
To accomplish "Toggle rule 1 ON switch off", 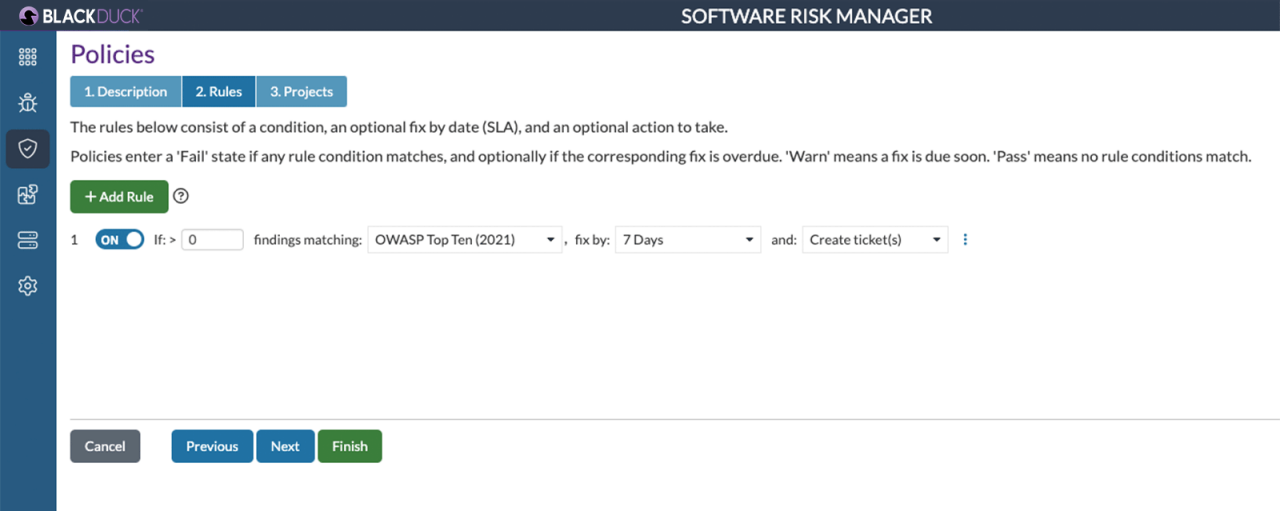I will tap(120, 240).
